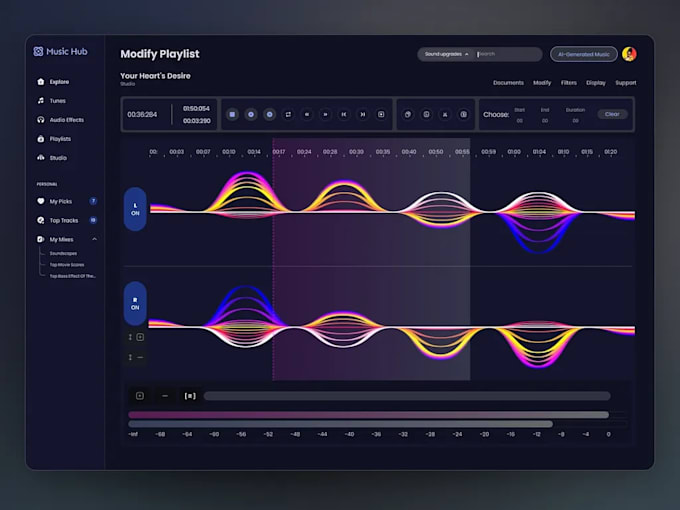This screenshot has width=680, height=510.
Task: Toggle the R channel ON button
Action: click(x=135, y=304)
